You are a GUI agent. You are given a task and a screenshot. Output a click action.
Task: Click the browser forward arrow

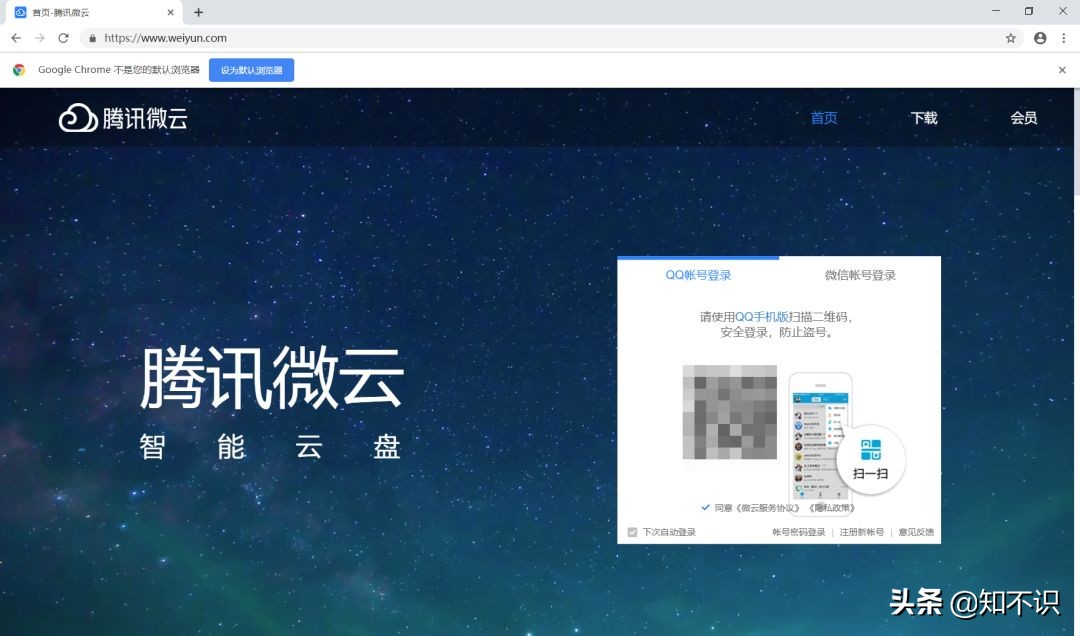[40, 37]
